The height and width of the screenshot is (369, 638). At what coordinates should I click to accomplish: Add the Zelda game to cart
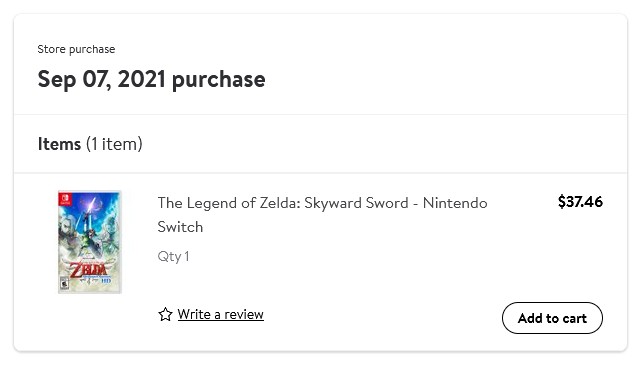click(x=552, y=318)
